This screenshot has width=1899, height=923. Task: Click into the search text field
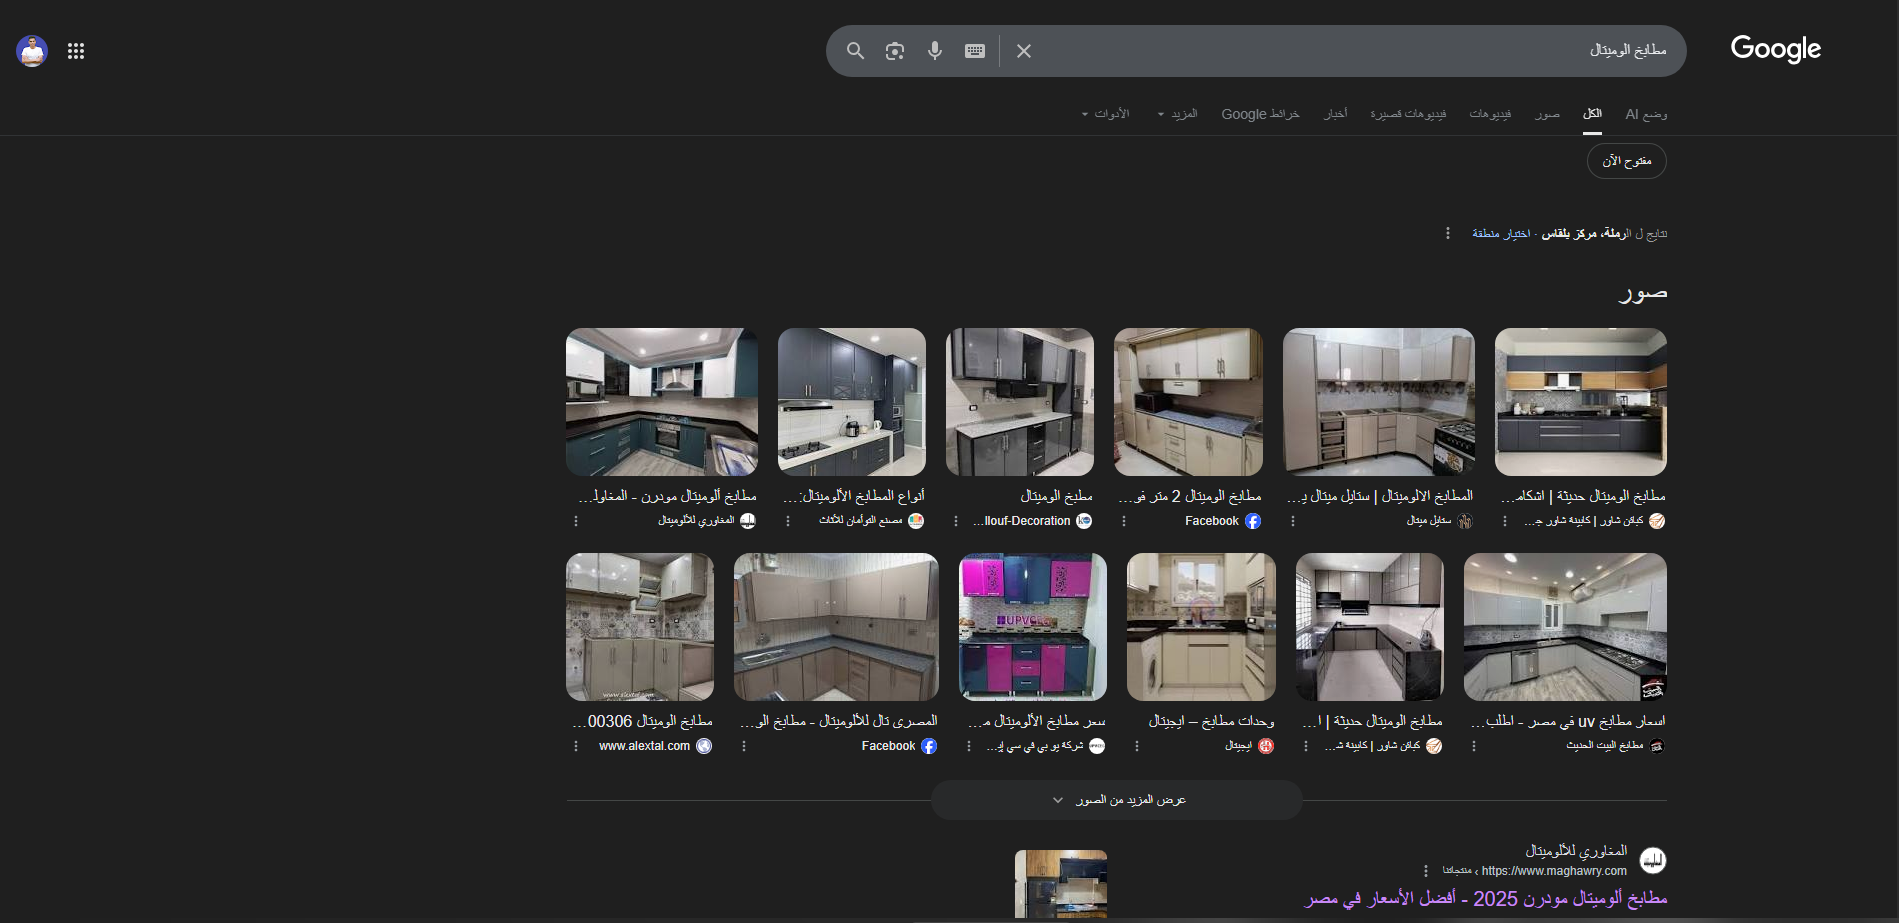pos(1350,51)
